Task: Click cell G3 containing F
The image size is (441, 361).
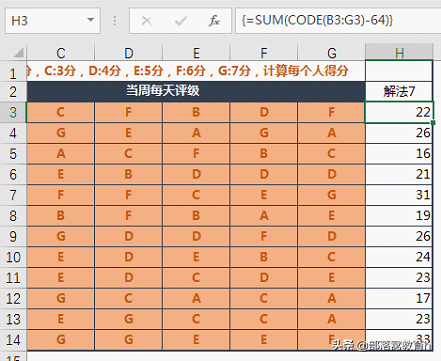Action: pos(331,112)
